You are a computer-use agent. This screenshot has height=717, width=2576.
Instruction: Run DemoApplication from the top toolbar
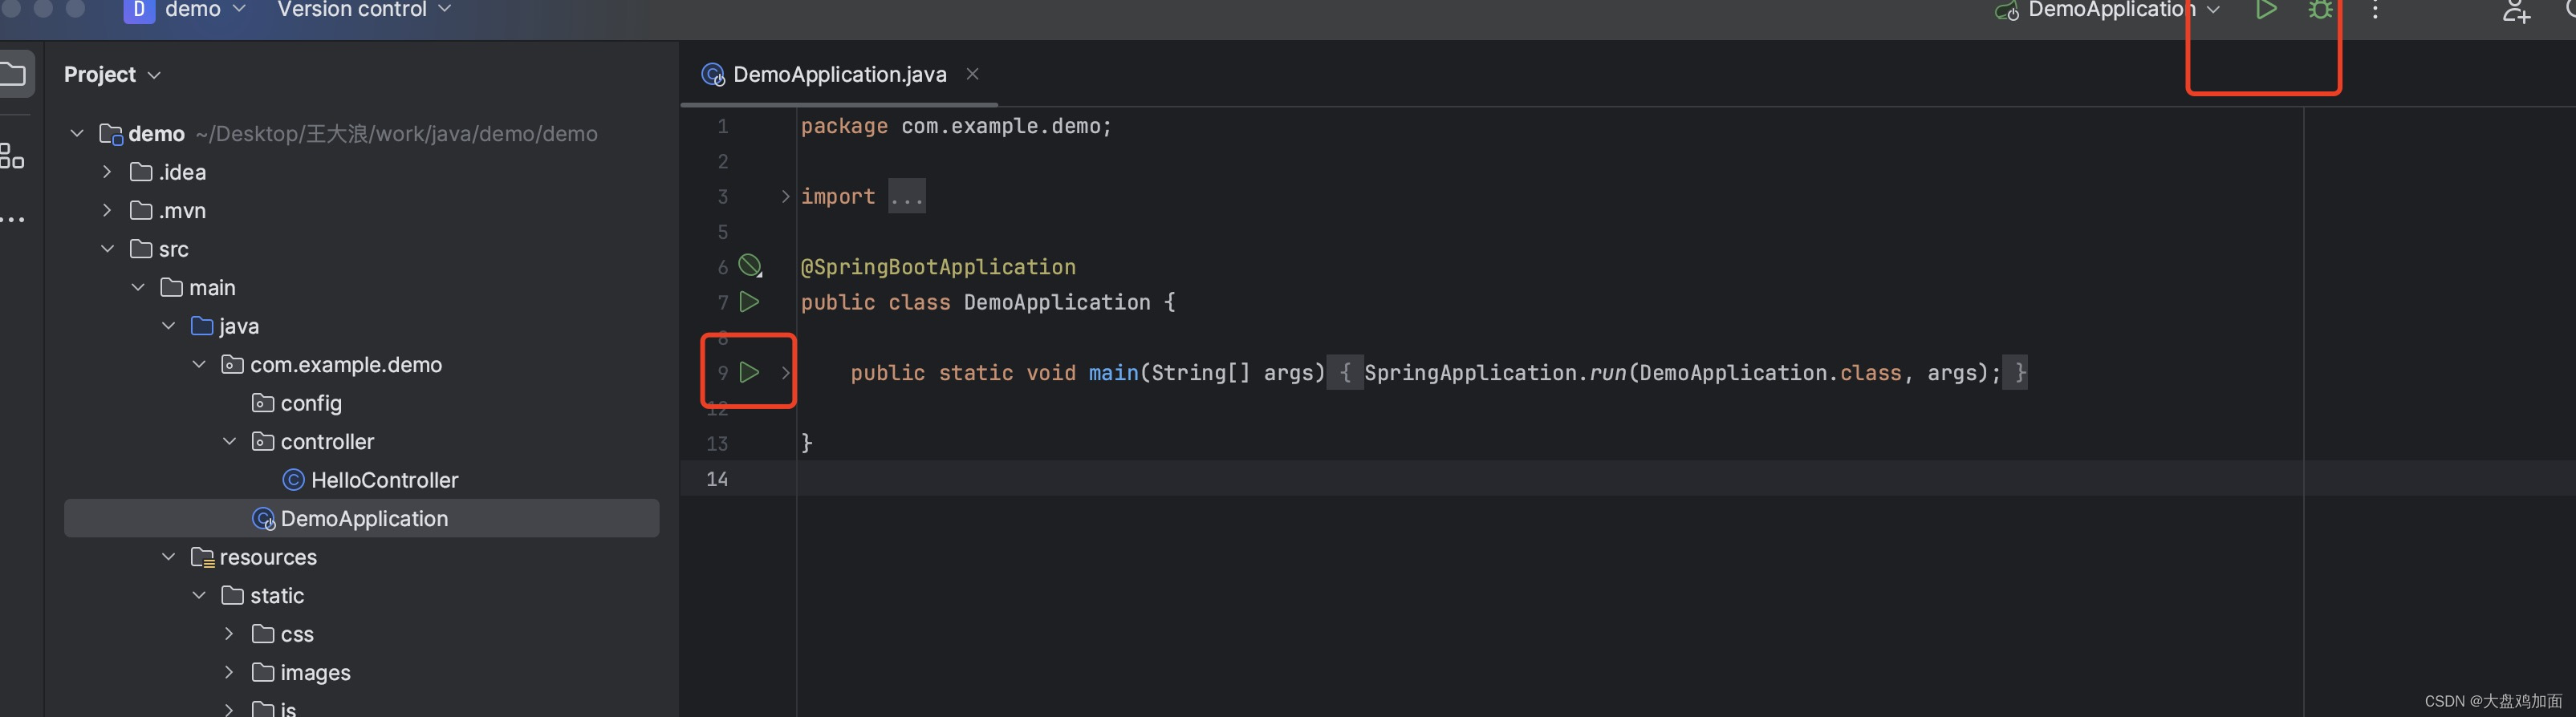[2266, 10]
